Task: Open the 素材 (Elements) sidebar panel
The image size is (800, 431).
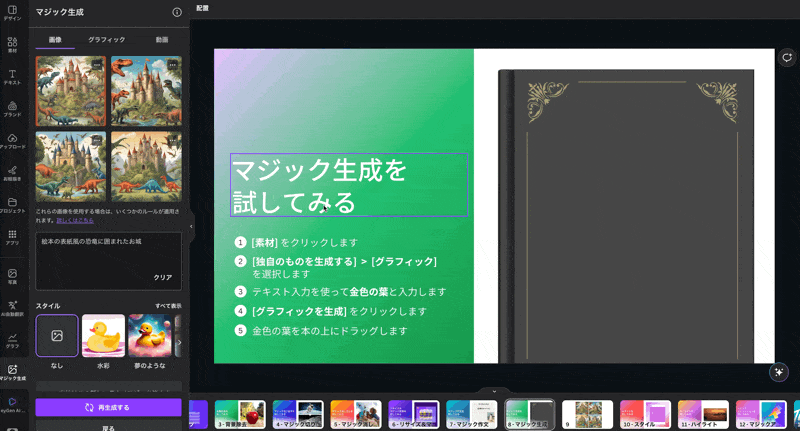Action: [12, 44]
